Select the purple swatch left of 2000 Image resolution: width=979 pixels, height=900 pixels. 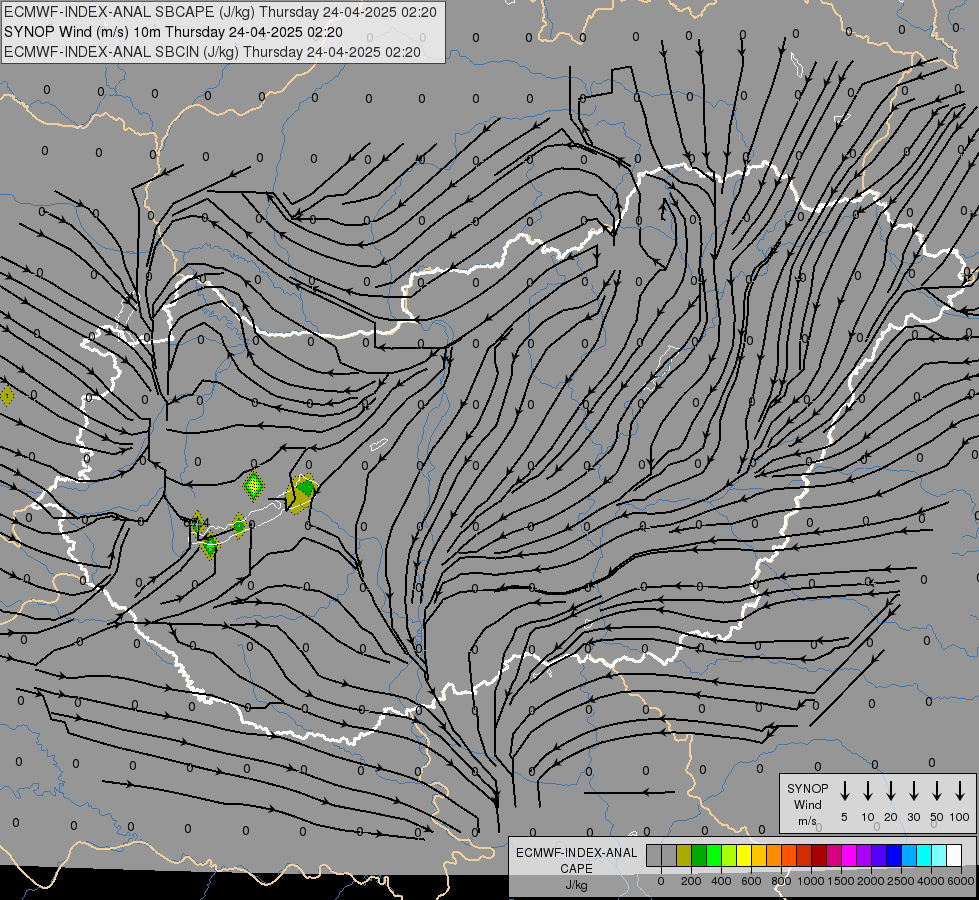point(865,855)
